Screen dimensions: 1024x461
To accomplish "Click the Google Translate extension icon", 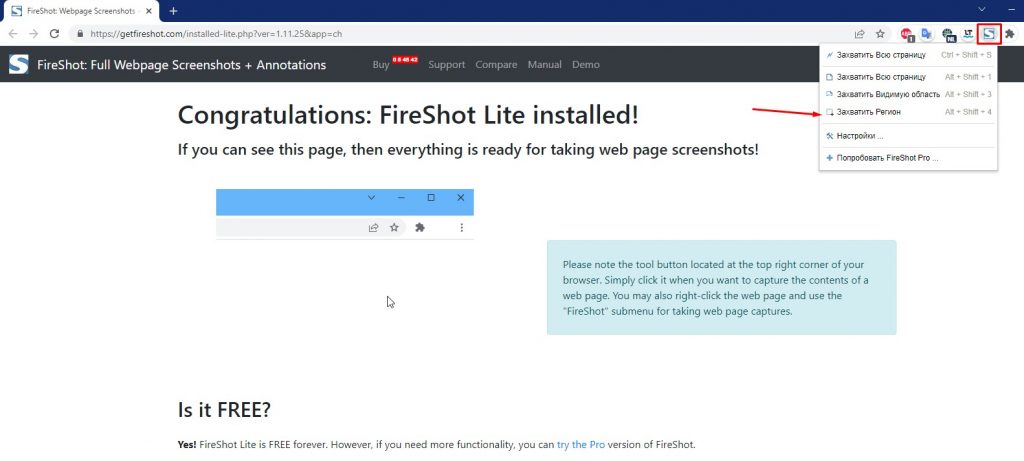I will pos(927,34).
